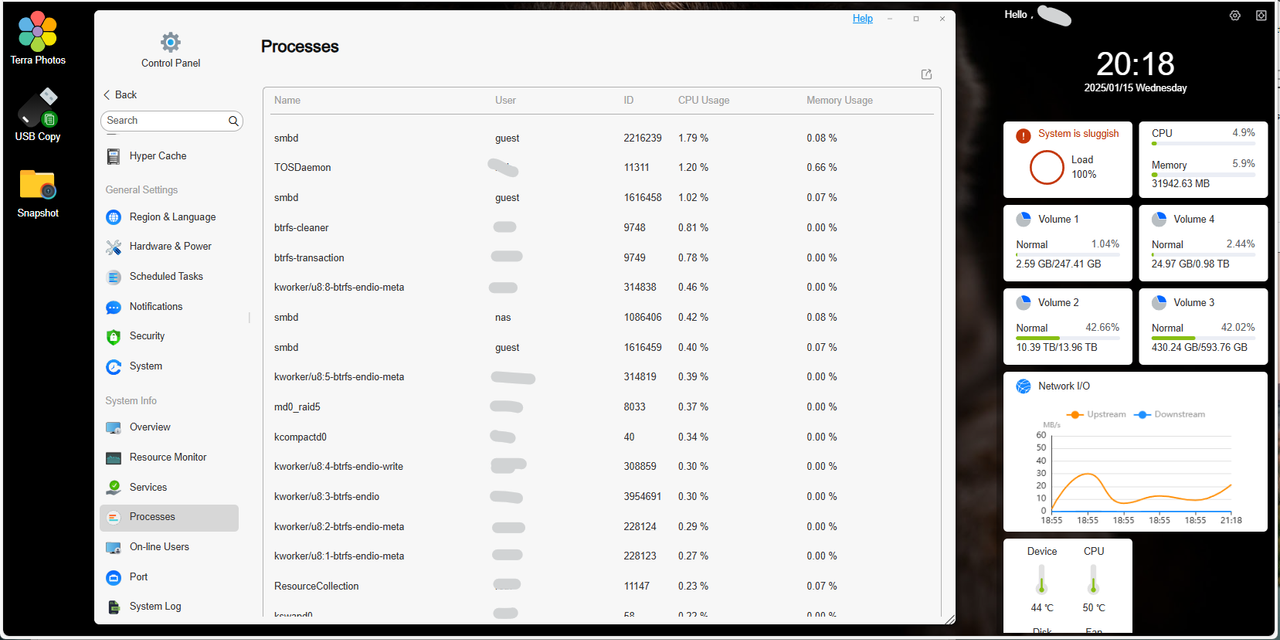Click the Device temperature thermometer widget
This screenshot has height=640, width=1280.
(1042, 580)
